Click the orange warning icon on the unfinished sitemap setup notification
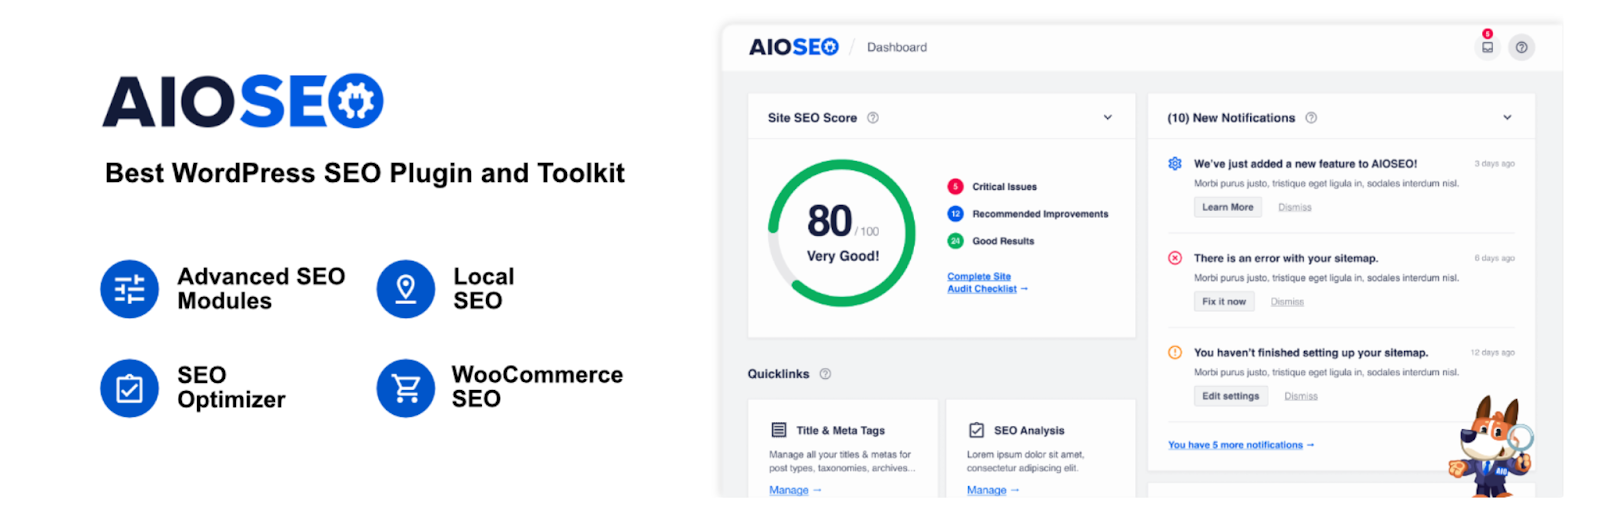 tap(1175, 352)
